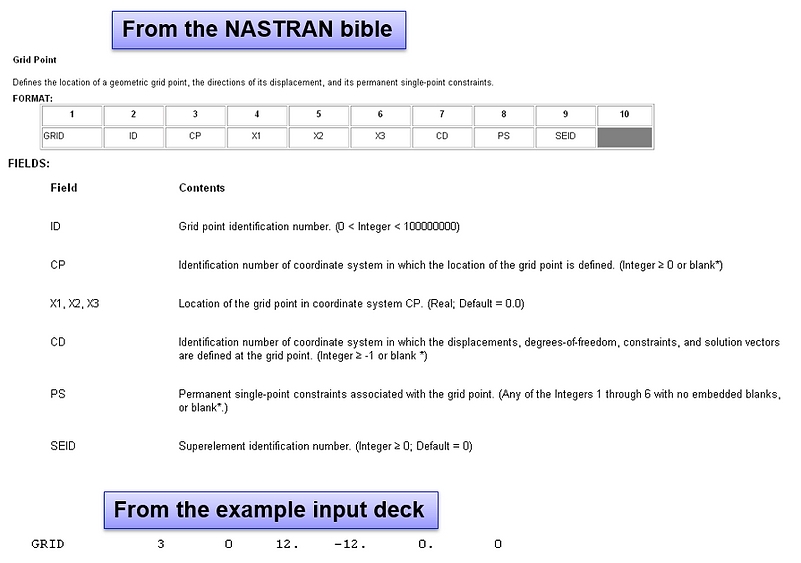The width and height of the screenshot is (801, 563).
Task: Click the grey shaded cell under column 10
Action: click(x=625, y=137)
